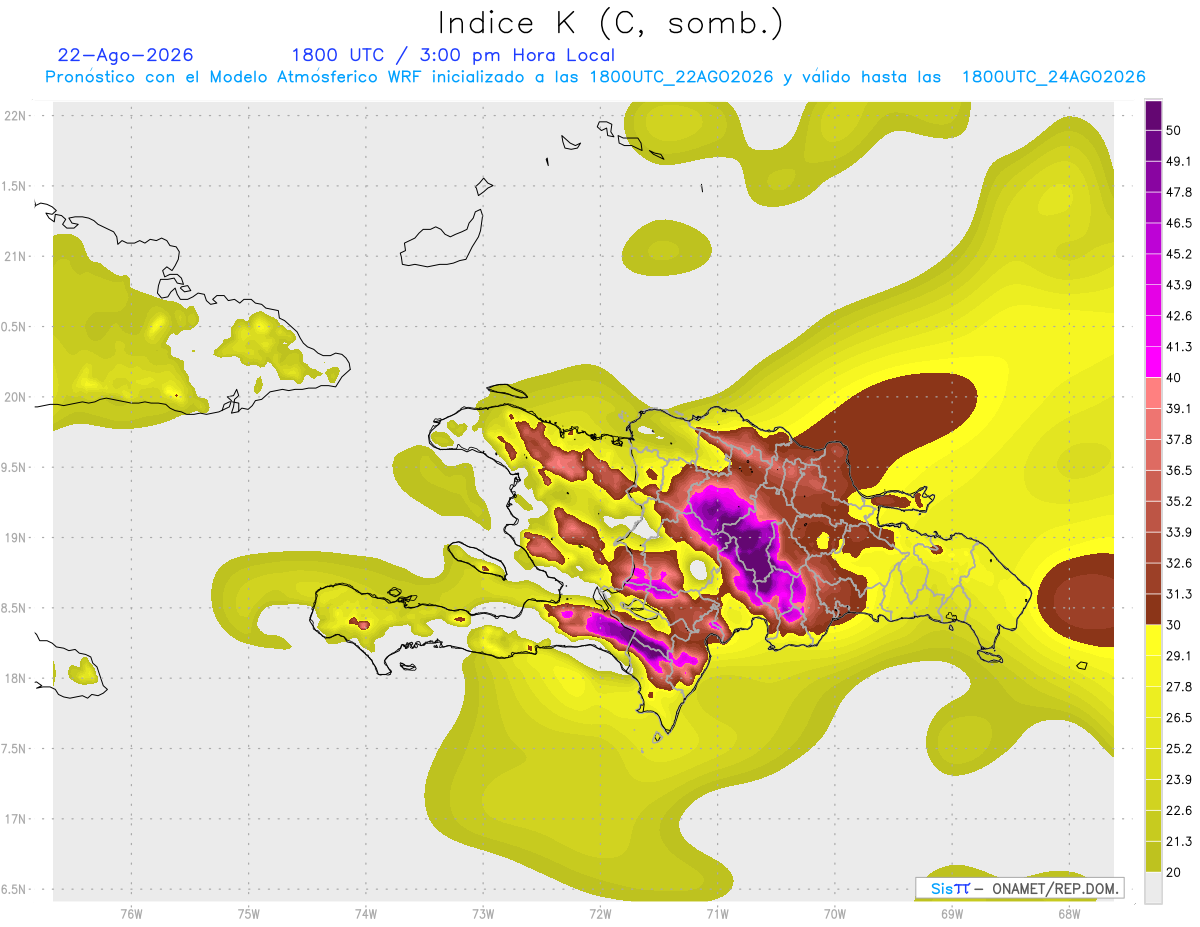This screenshot has width=1200, height=927.
Task: Click the '72W' longitude axis label
Action: coord(600,914)
